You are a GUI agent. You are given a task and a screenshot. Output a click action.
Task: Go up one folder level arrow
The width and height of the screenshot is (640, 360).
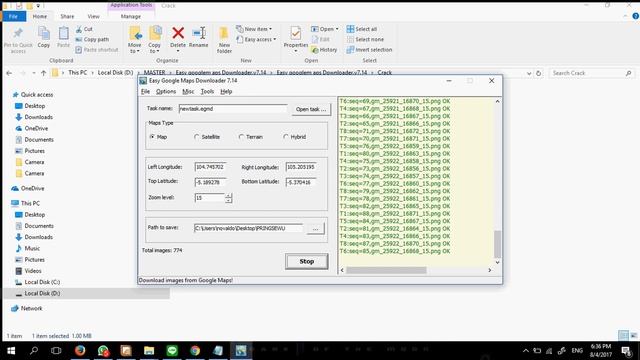[43, 73]
